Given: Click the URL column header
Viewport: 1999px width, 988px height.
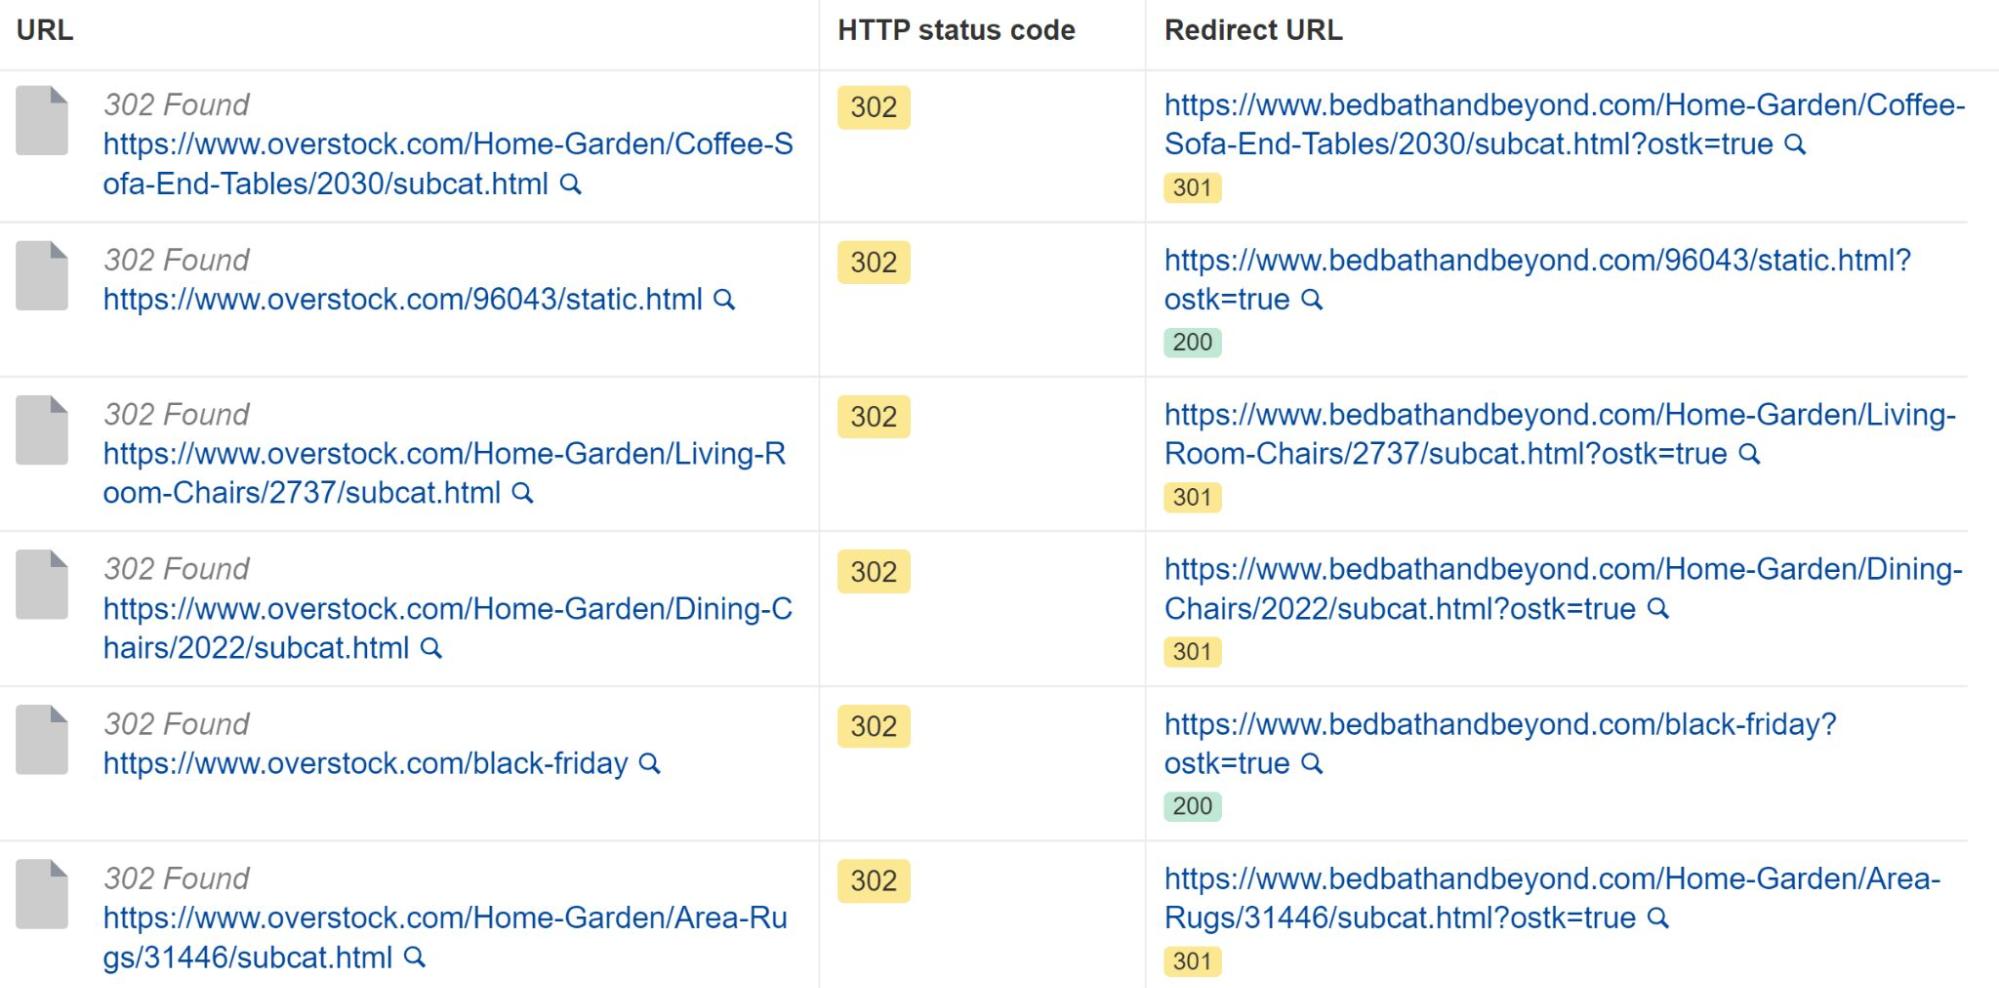Looking at the screenshot, I should click(42, 30).
